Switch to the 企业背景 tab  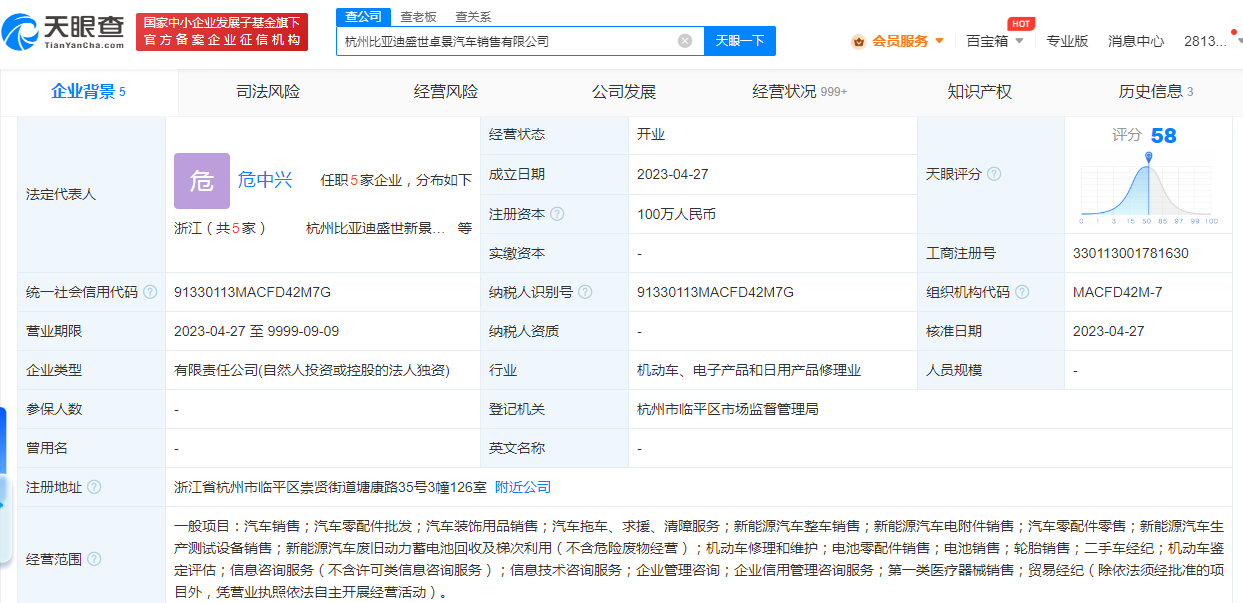click(x=88, y=92)
